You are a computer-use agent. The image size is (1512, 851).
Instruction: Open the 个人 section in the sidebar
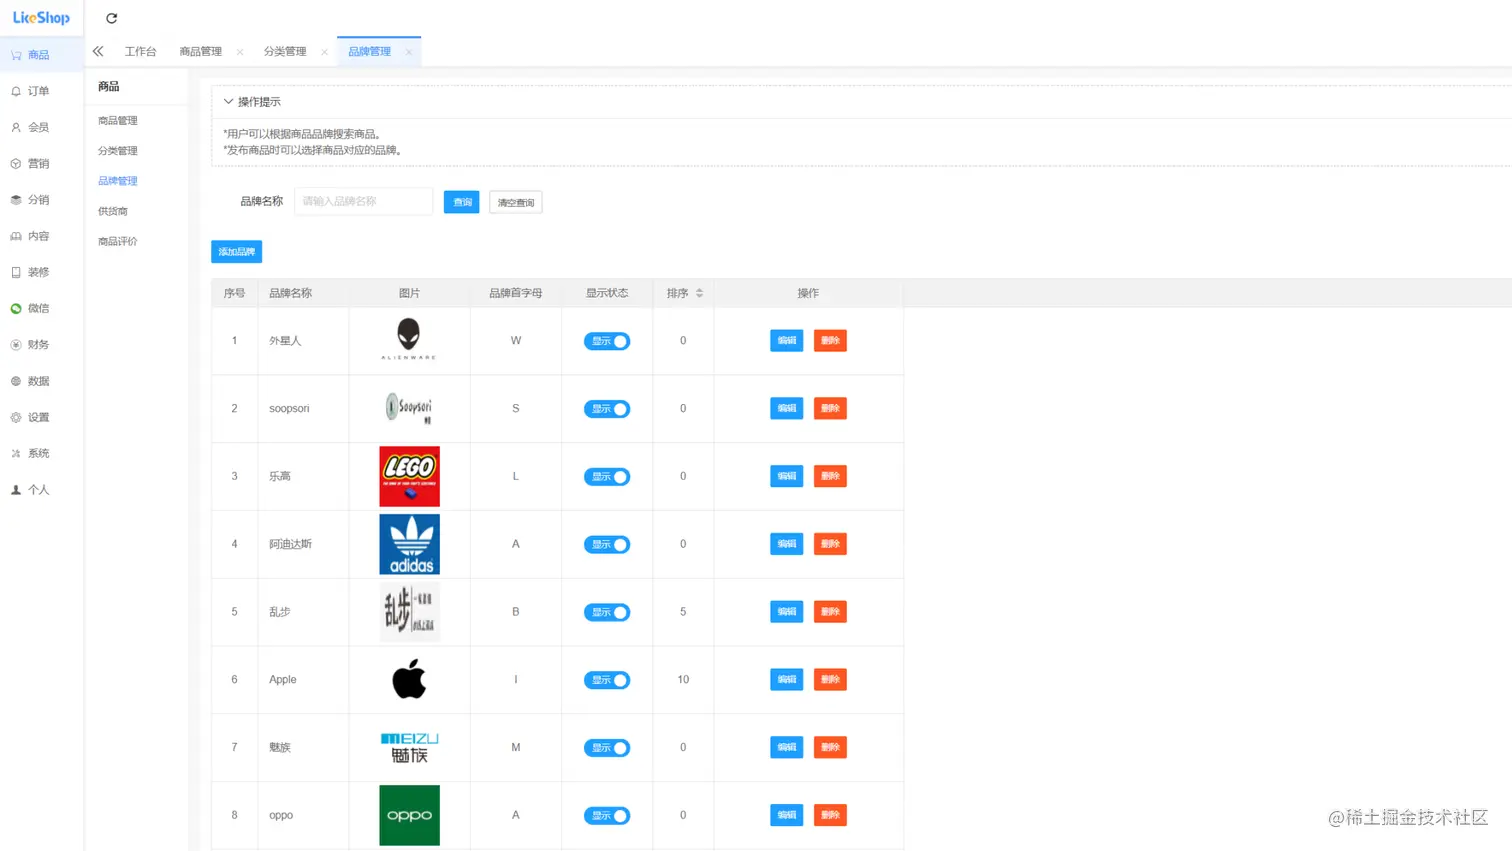coord(41,489)
